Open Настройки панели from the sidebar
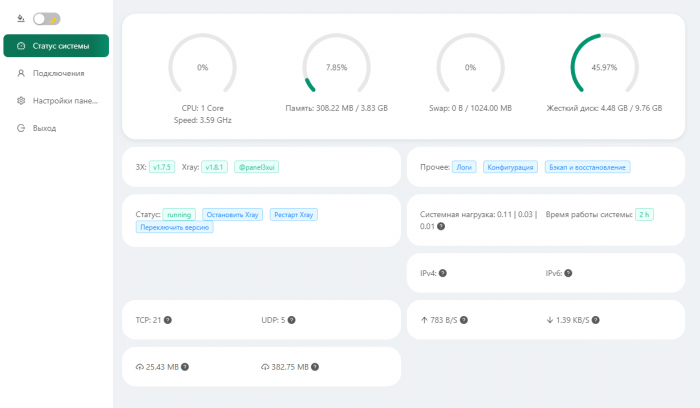The image size is (700, 408). (64, 100)
